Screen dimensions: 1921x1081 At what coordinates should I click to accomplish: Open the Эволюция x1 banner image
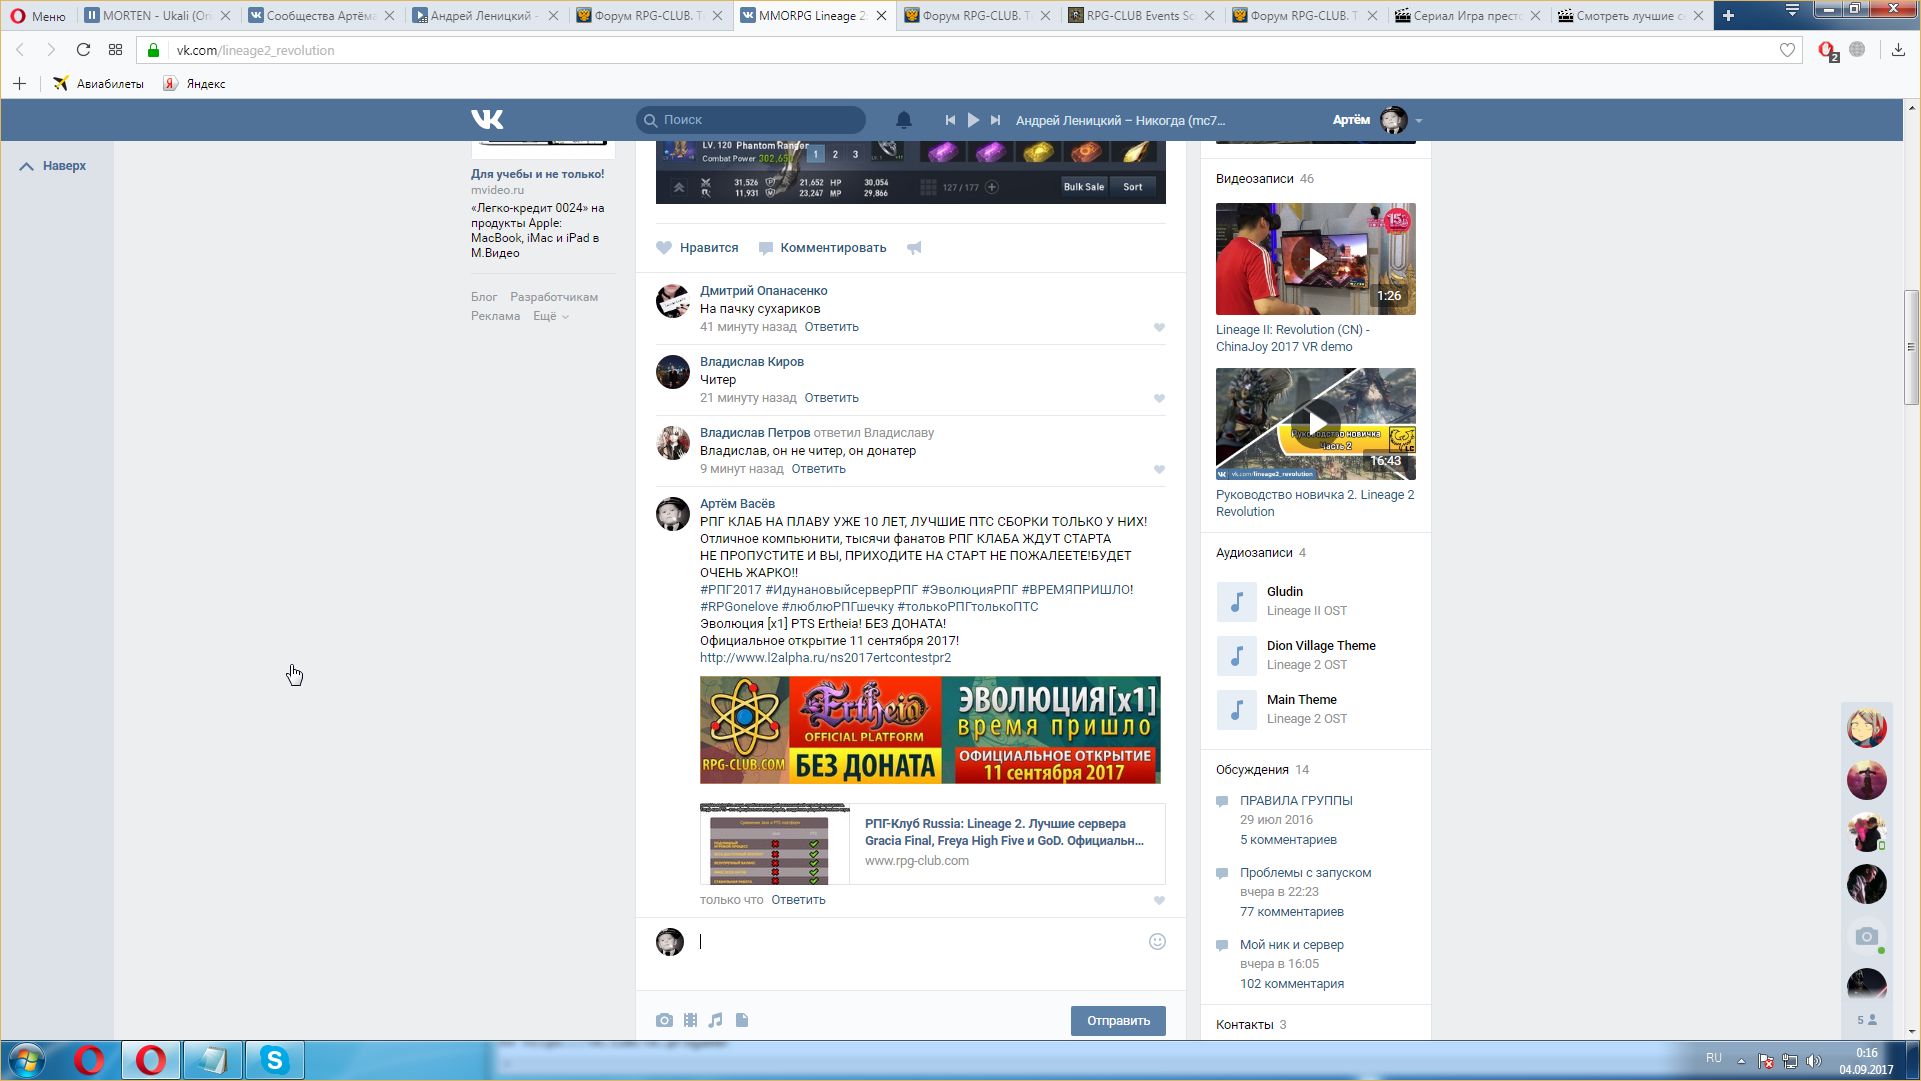coord(930,730)
